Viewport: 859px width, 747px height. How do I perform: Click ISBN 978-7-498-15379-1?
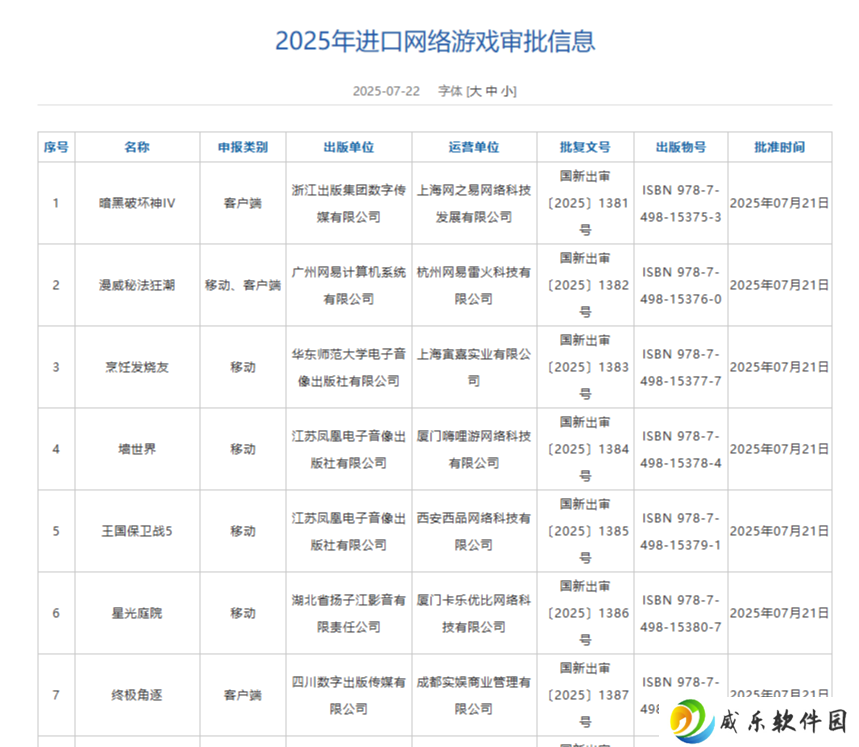pos(681,532)
